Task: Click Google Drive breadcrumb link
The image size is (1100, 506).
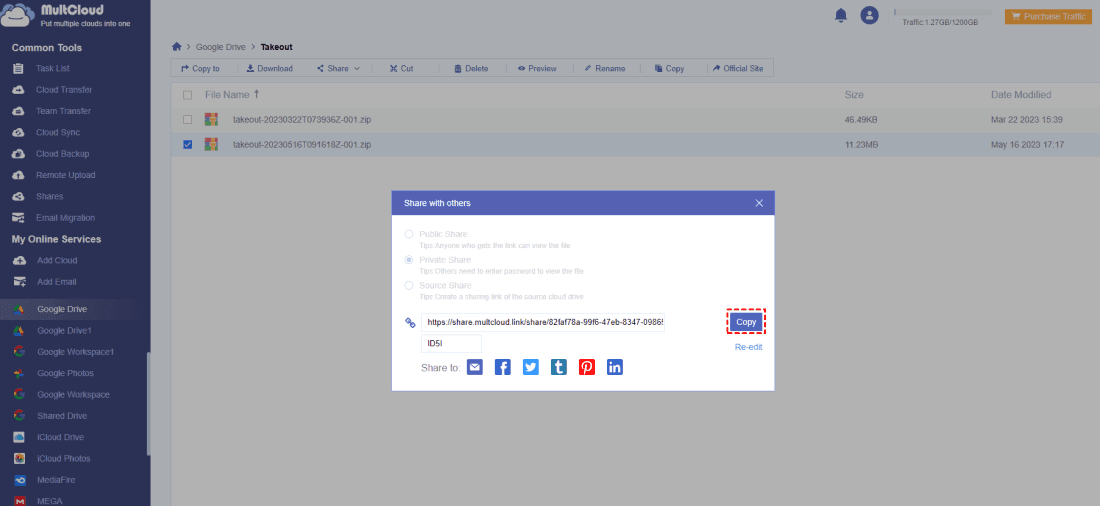Action: [x=220, y=47]
